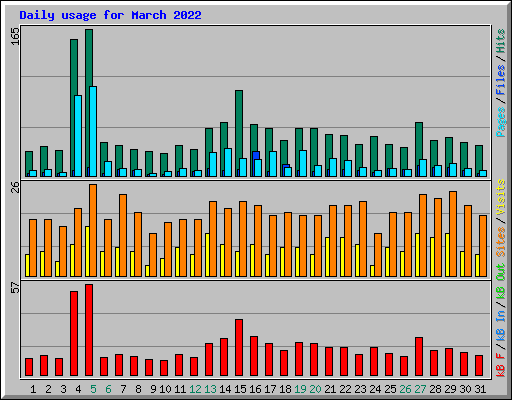Click the x-axis label for day 1
The height and width of the screenshot is (400, 512).
point(33,389)
